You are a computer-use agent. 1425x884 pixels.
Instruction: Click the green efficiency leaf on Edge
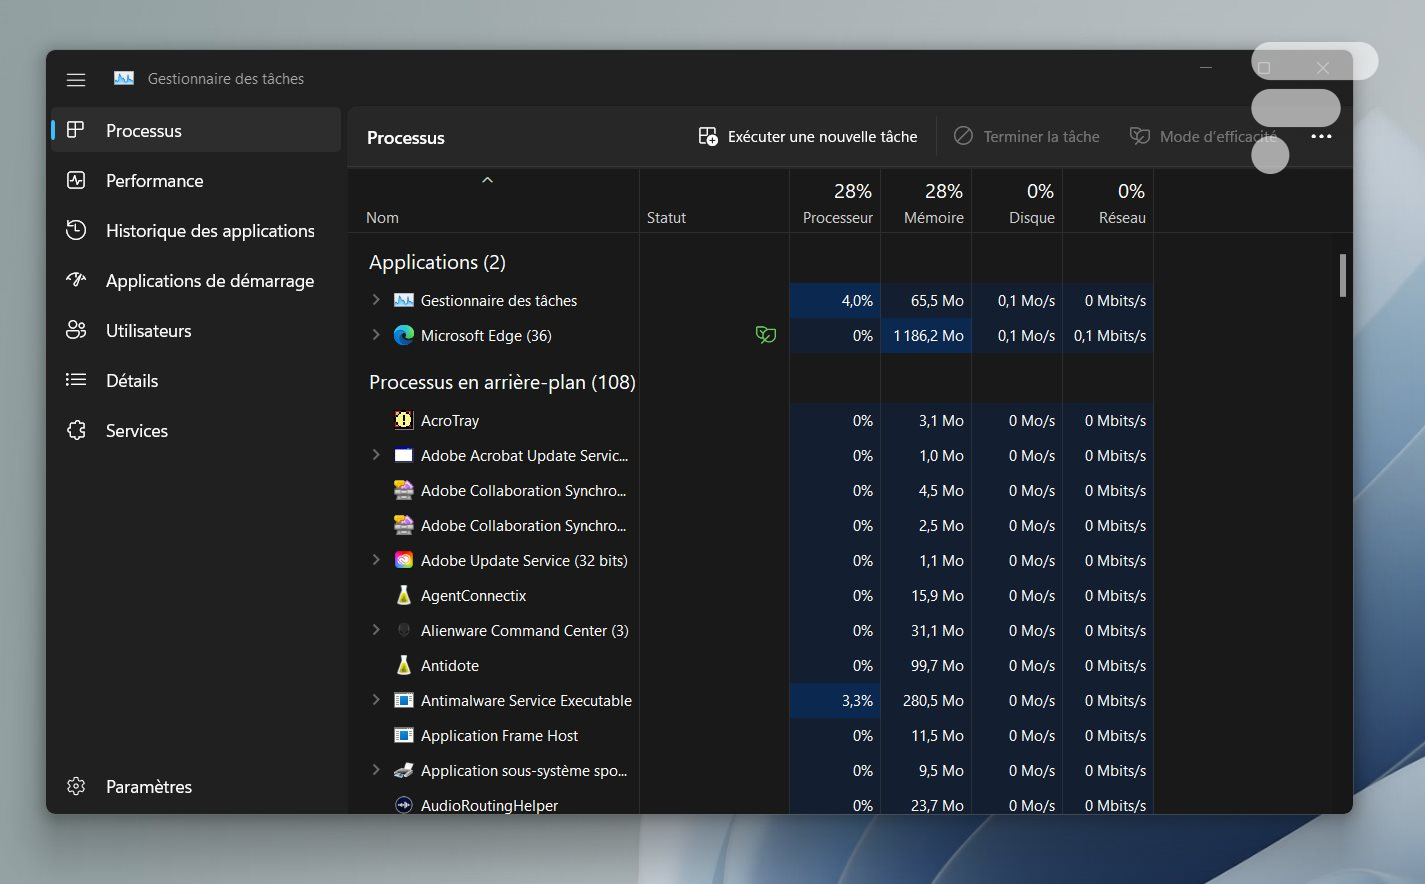[x=765, y=336]
